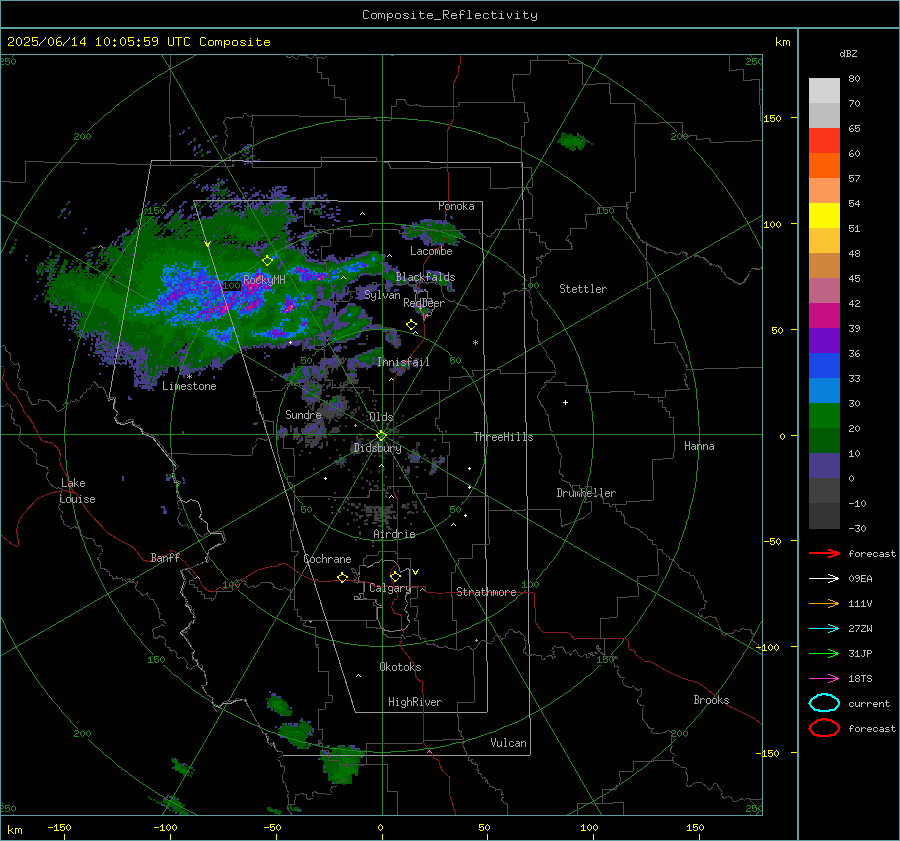Click the red forecast arrow in legend
Image resolution: width=900 pixels, height=841 pixels.
pyautogui.click(x=824, y=553)
